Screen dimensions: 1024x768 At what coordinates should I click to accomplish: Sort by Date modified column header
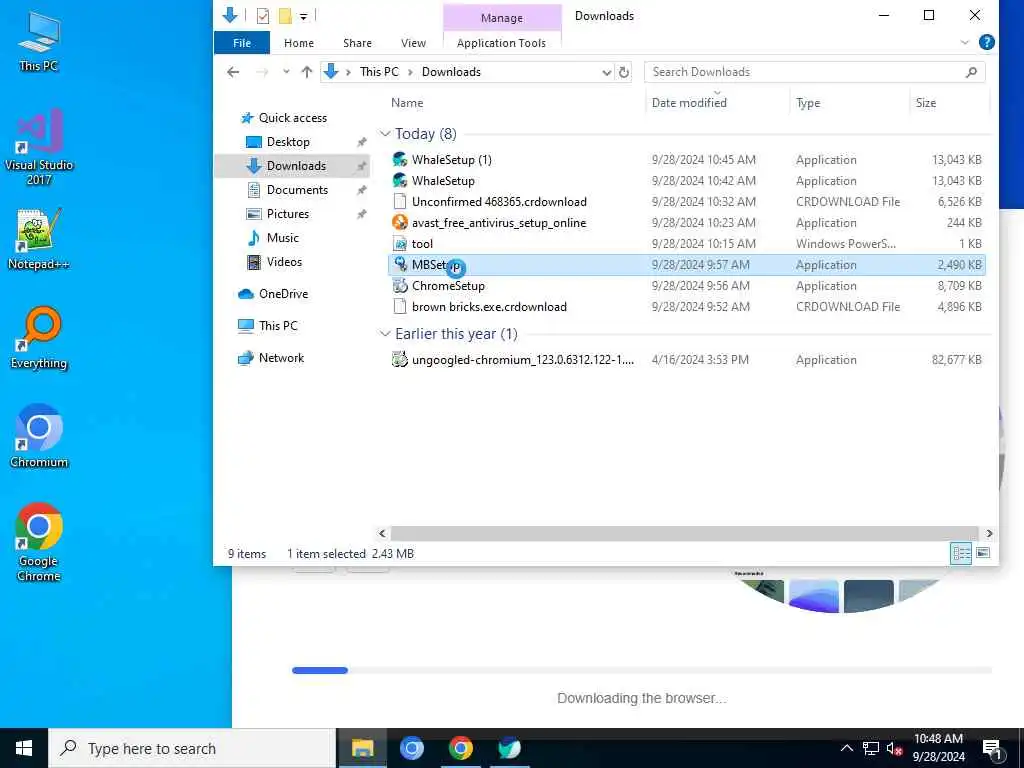(x=689, y=103)
